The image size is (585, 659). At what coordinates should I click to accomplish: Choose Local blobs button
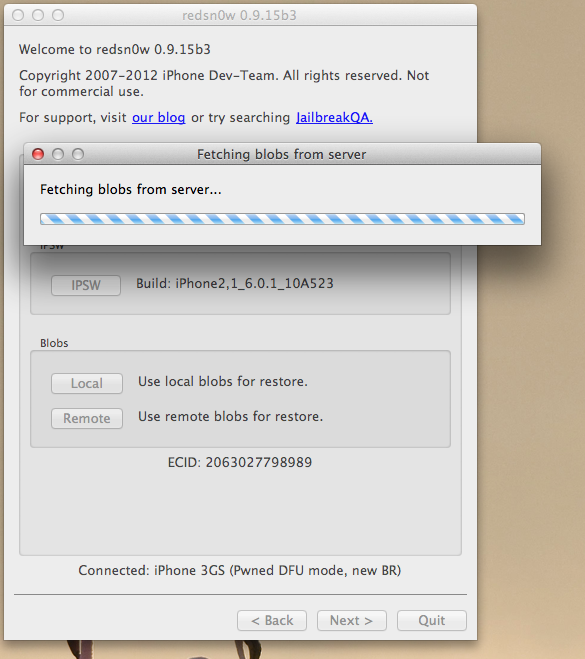87,383
